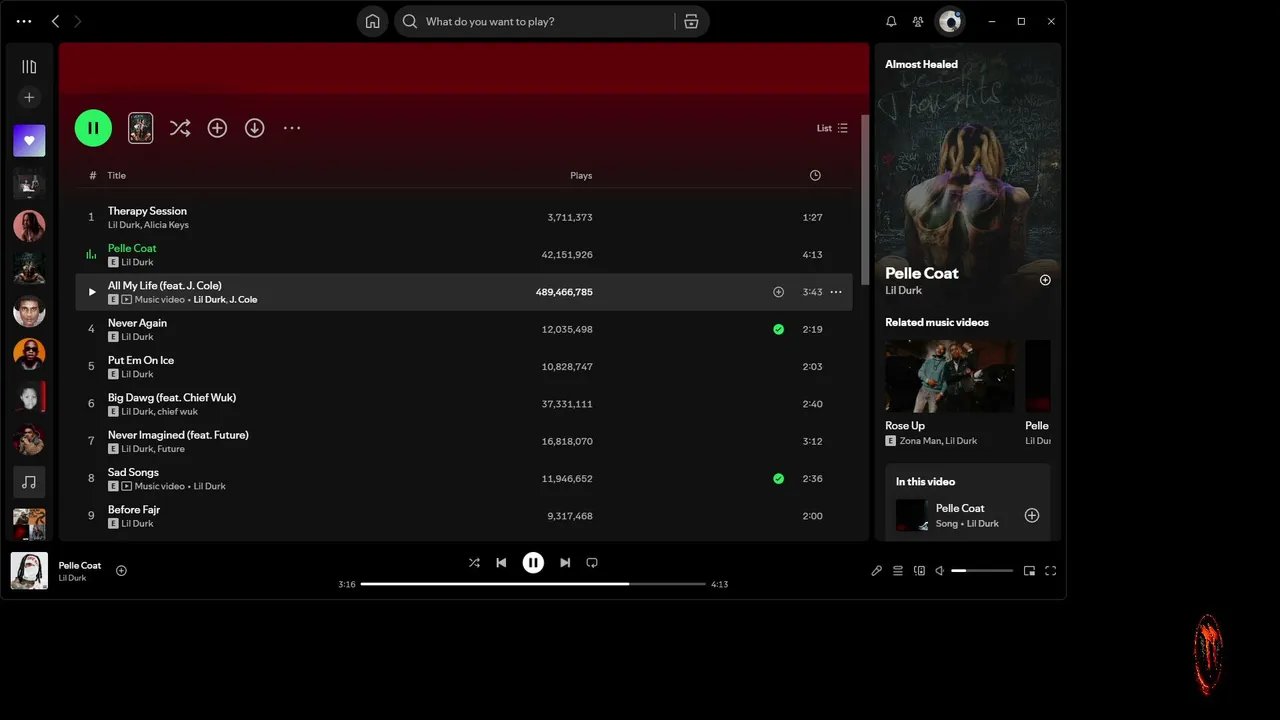Screen dimensions: 1280x720
Task: Click the duration clock column header
Action: tap(815, 176)
